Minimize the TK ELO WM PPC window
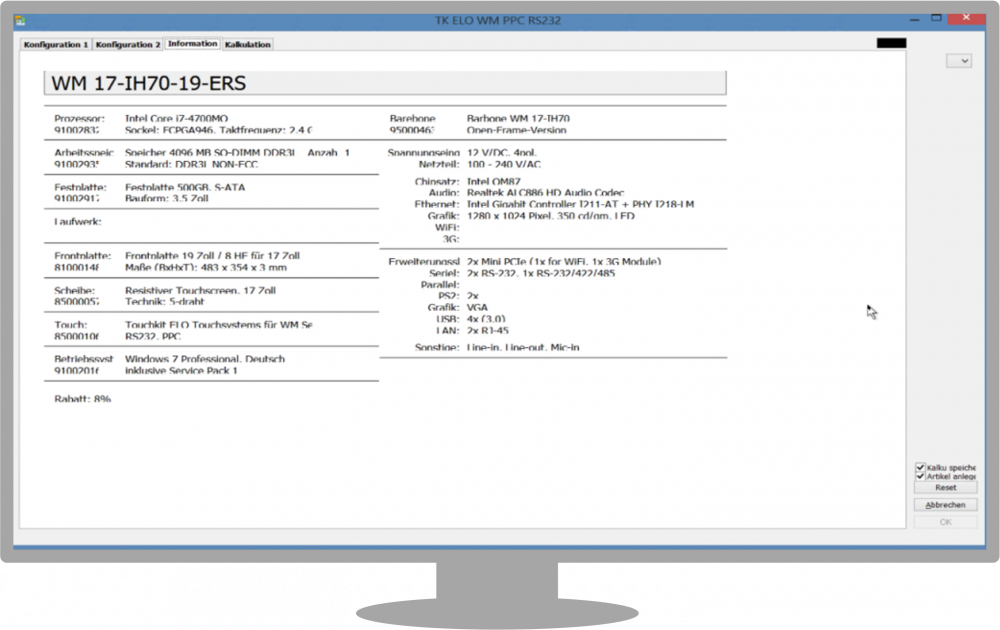This screenshot has width=1000, height=630. (913, 18)
